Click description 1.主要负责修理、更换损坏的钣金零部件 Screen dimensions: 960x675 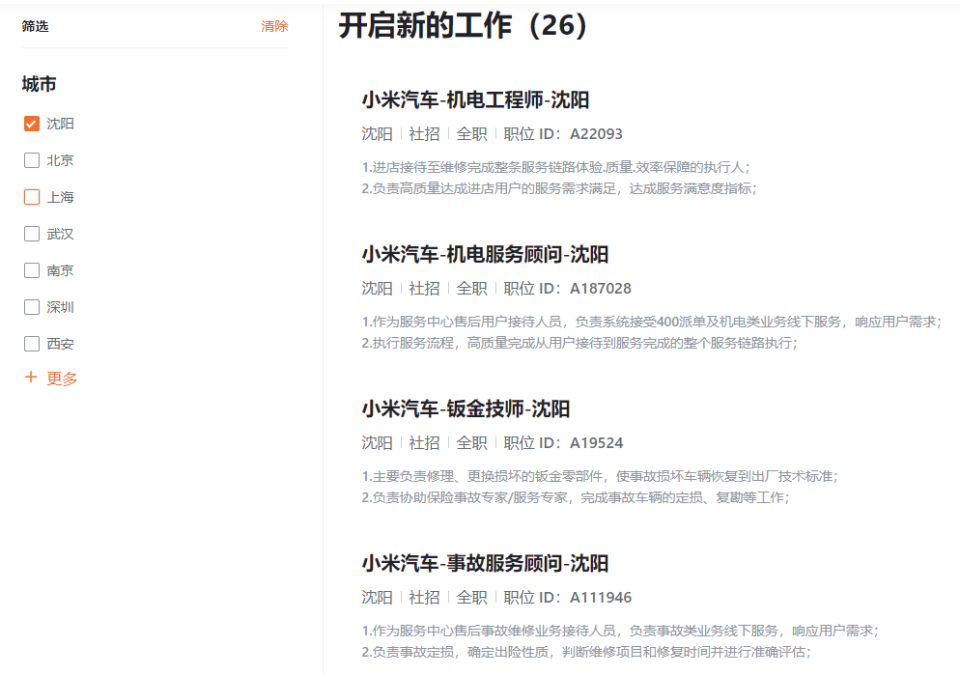click(x=599, y=476)
